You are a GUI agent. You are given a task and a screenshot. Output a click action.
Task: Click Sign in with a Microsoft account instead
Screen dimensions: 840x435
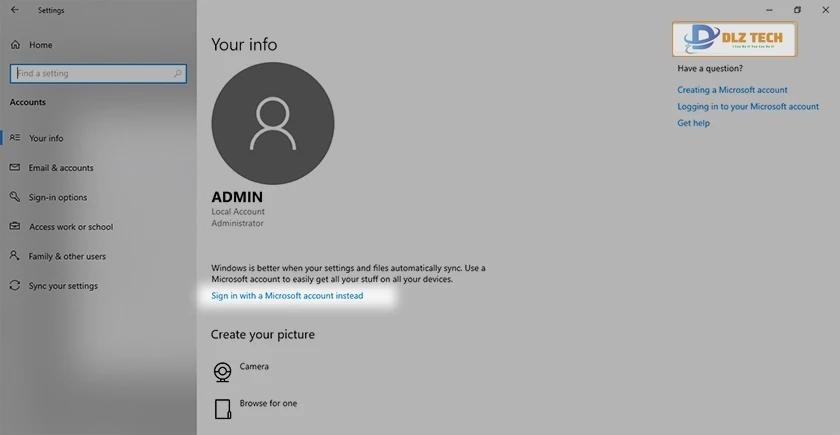pos(287,296)
